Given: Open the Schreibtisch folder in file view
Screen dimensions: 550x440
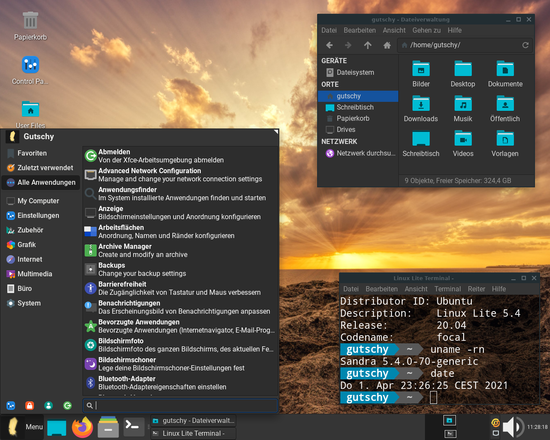Looking at the screenshot, I should coord(421,144).
